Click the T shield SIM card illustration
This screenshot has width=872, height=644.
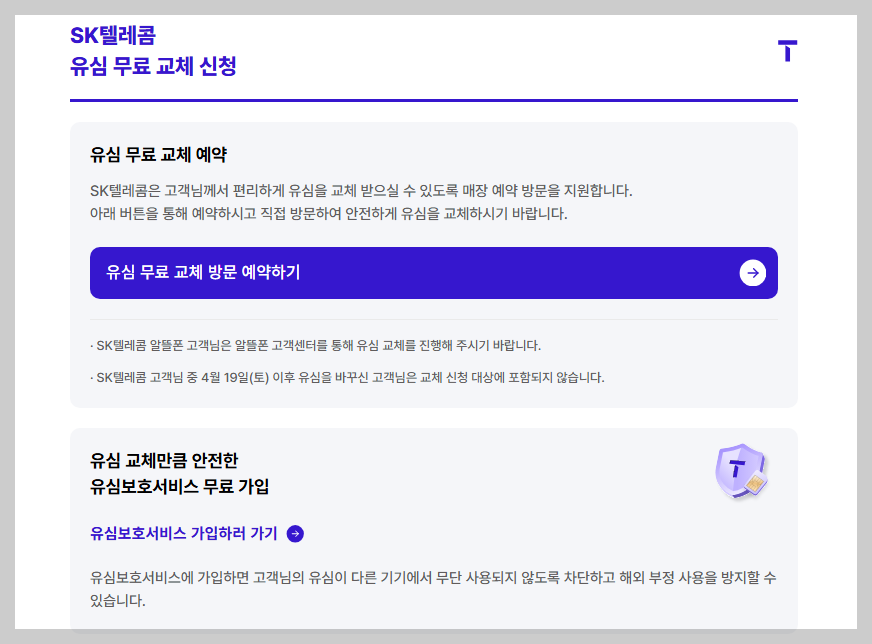[741, 471]
